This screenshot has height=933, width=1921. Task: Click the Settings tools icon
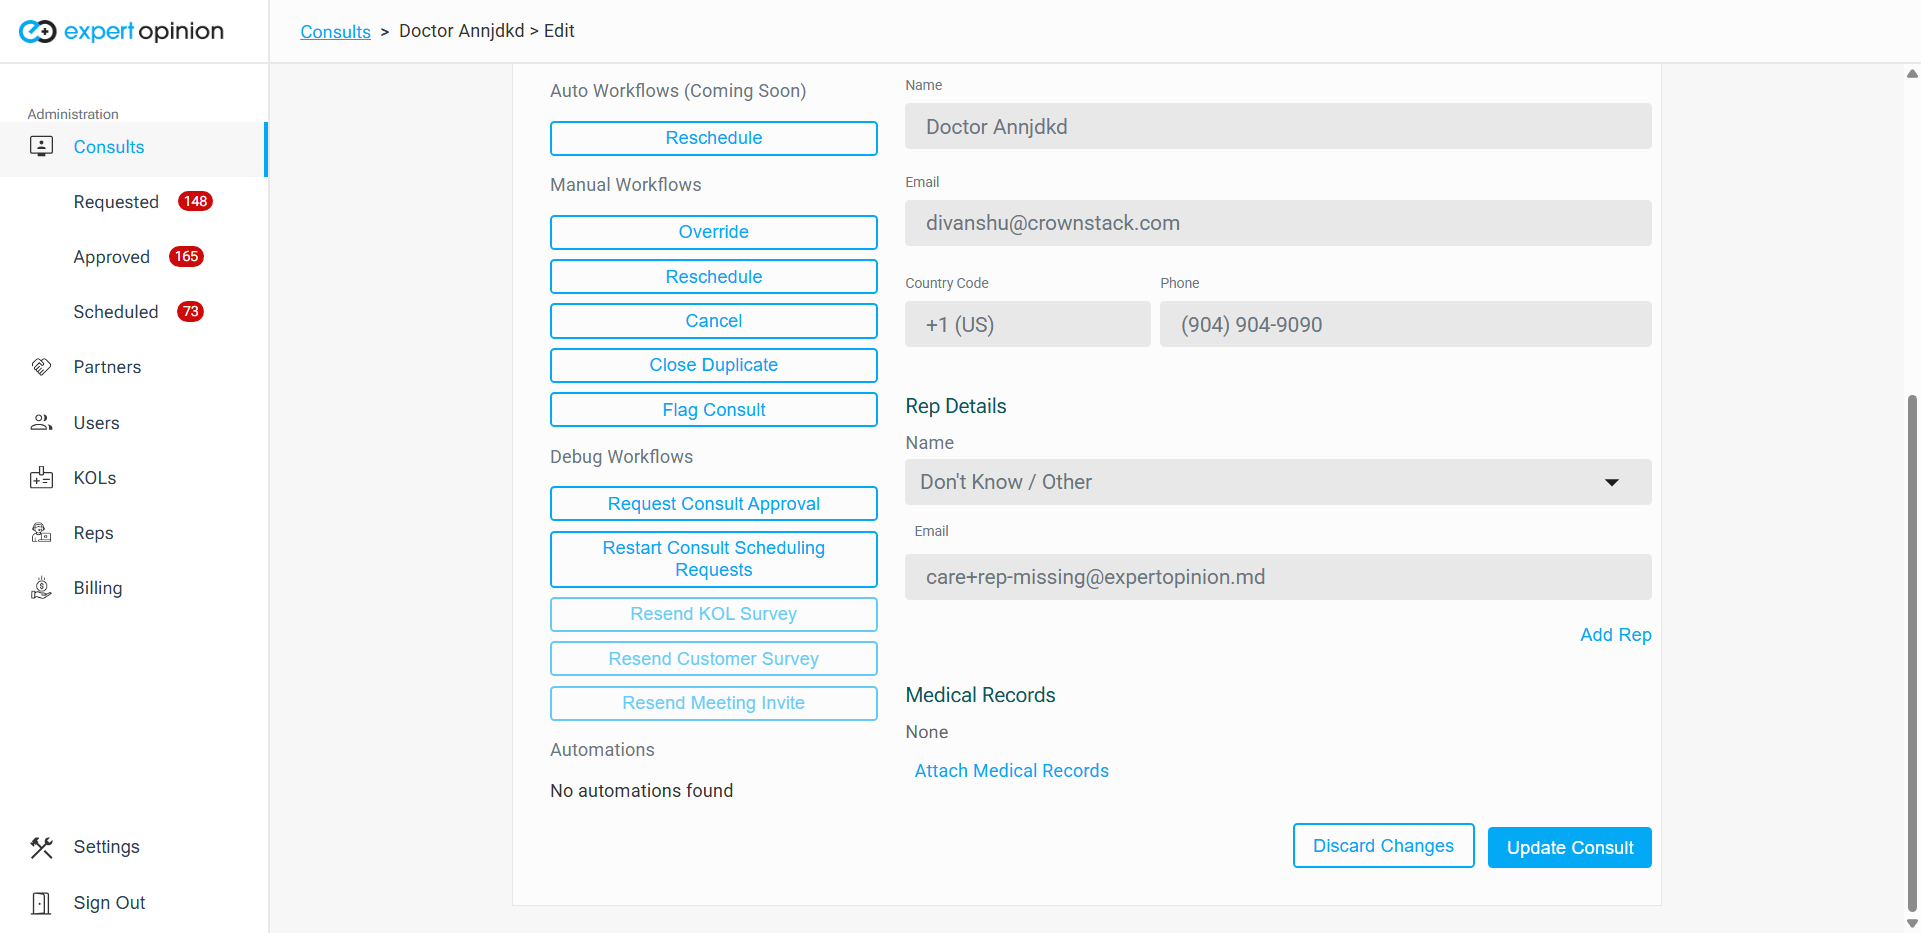coord(41,847)
